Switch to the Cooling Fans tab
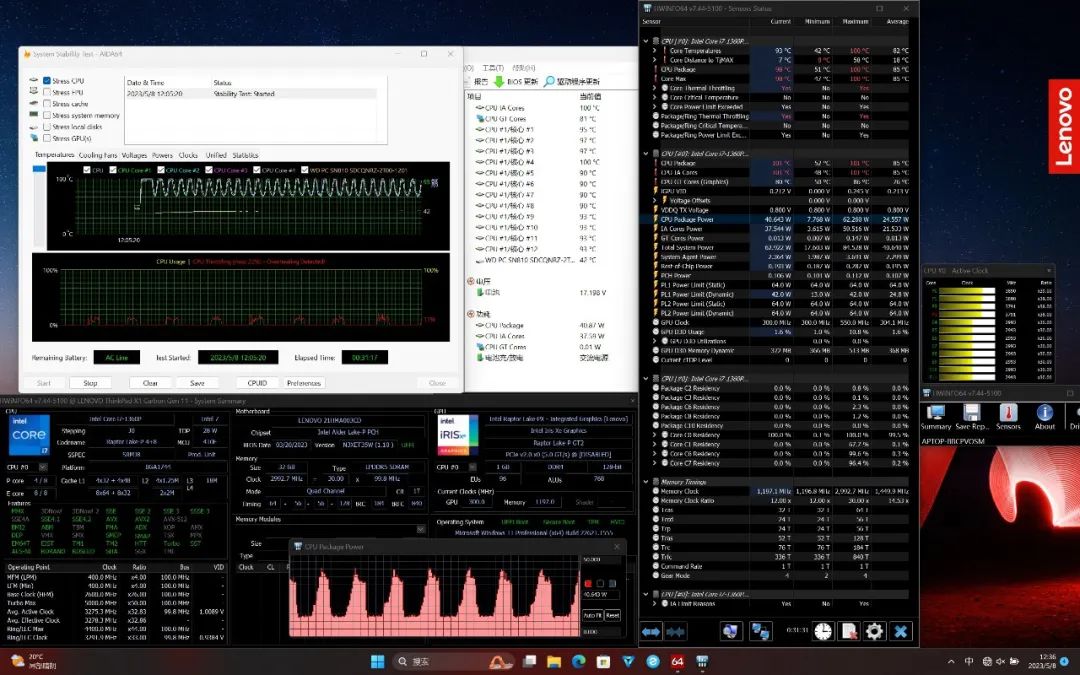Screen dimensions: 1080x675 click(98, 156)
